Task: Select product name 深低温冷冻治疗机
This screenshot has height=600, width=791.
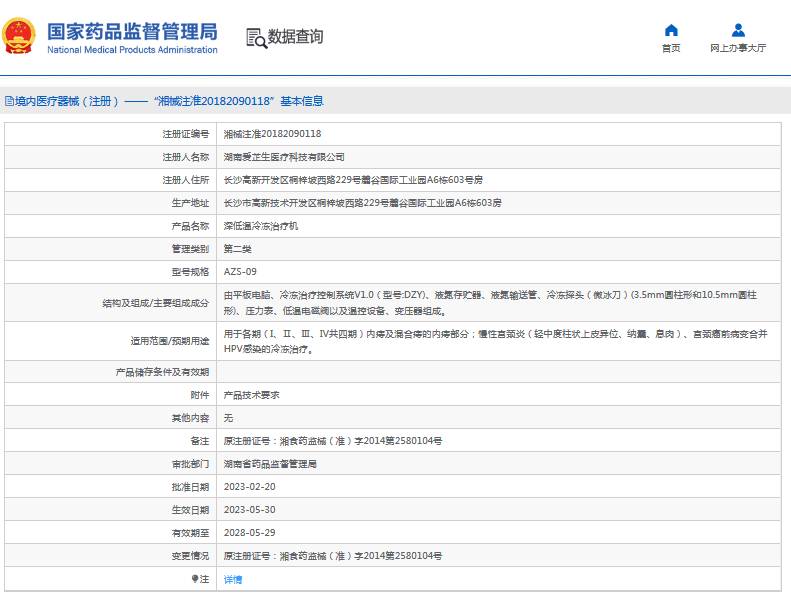Action: point(261,226)
